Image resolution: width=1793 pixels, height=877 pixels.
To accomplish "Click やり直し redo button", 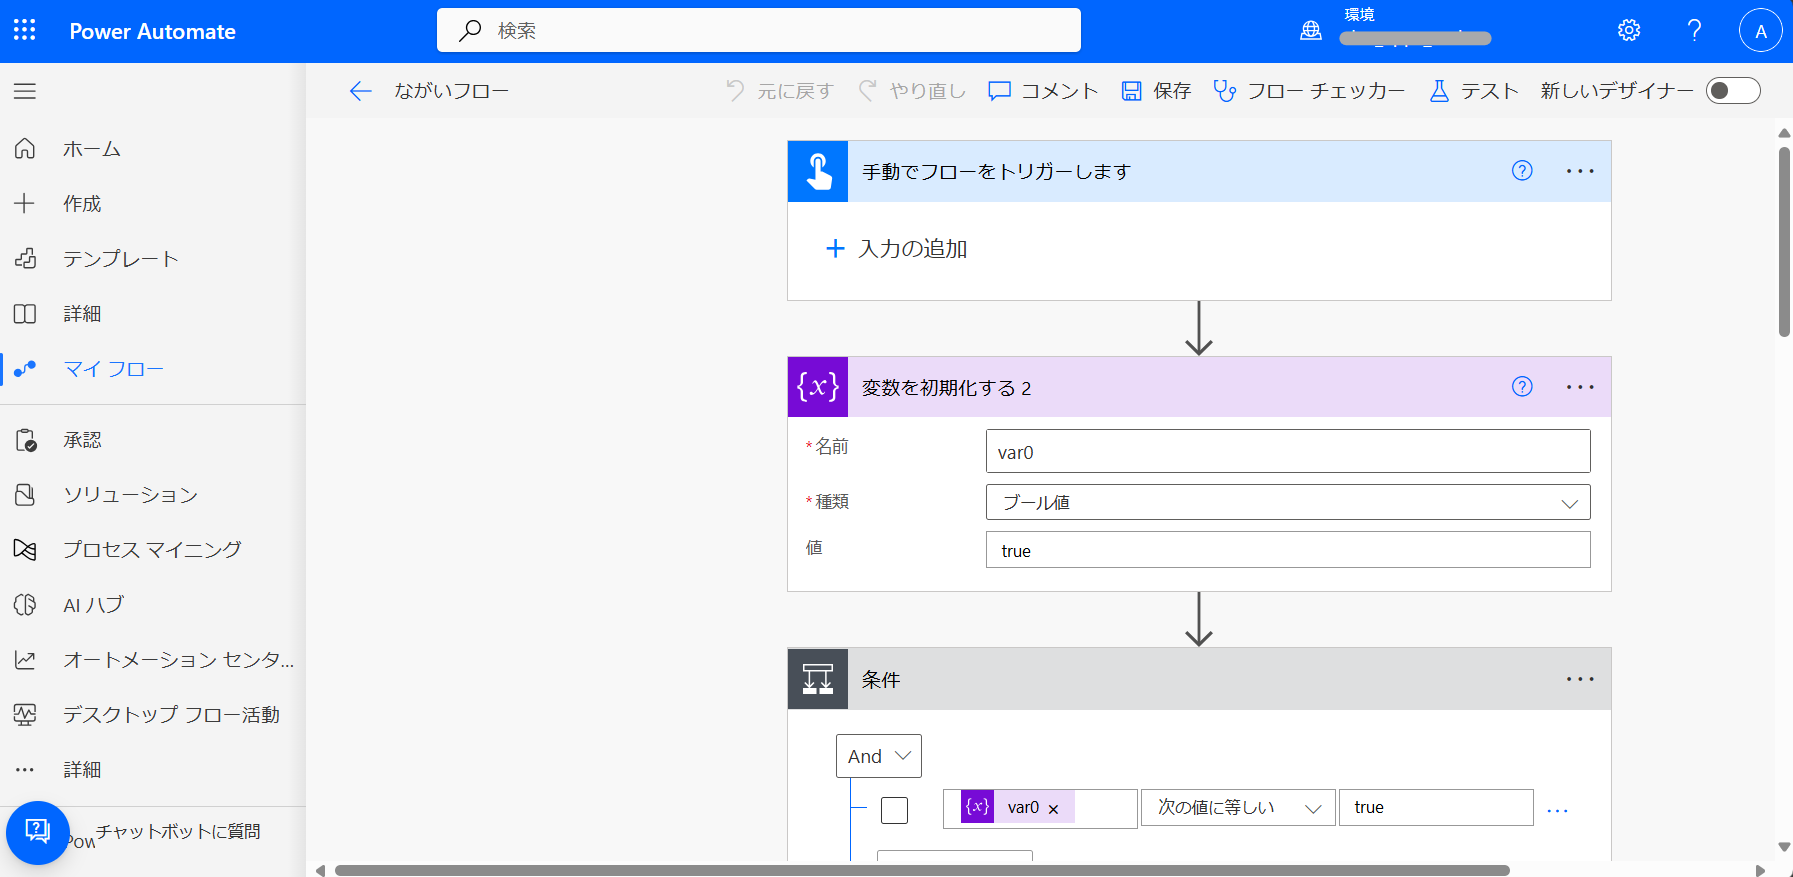I will click(x=912, y=91).
